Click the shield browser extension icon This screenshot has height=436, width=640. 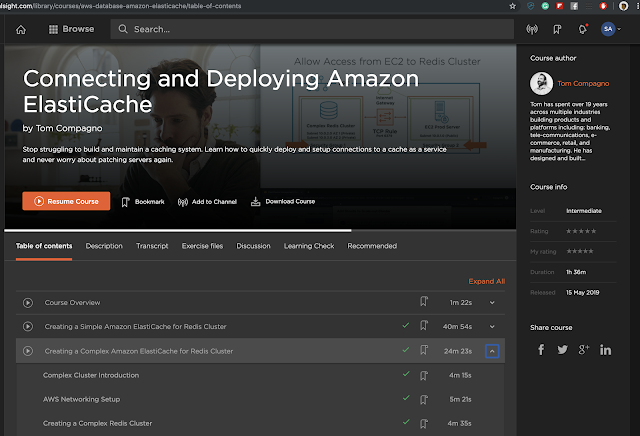[531, 6]
